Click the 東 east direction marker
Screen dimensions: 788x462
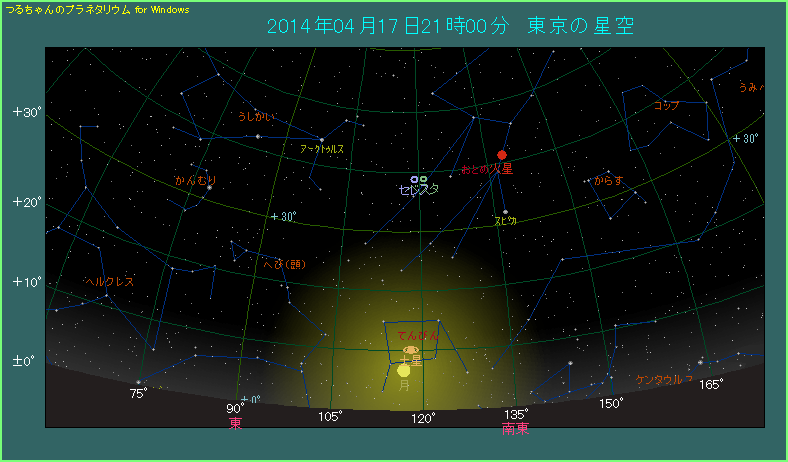pos(236,424)
